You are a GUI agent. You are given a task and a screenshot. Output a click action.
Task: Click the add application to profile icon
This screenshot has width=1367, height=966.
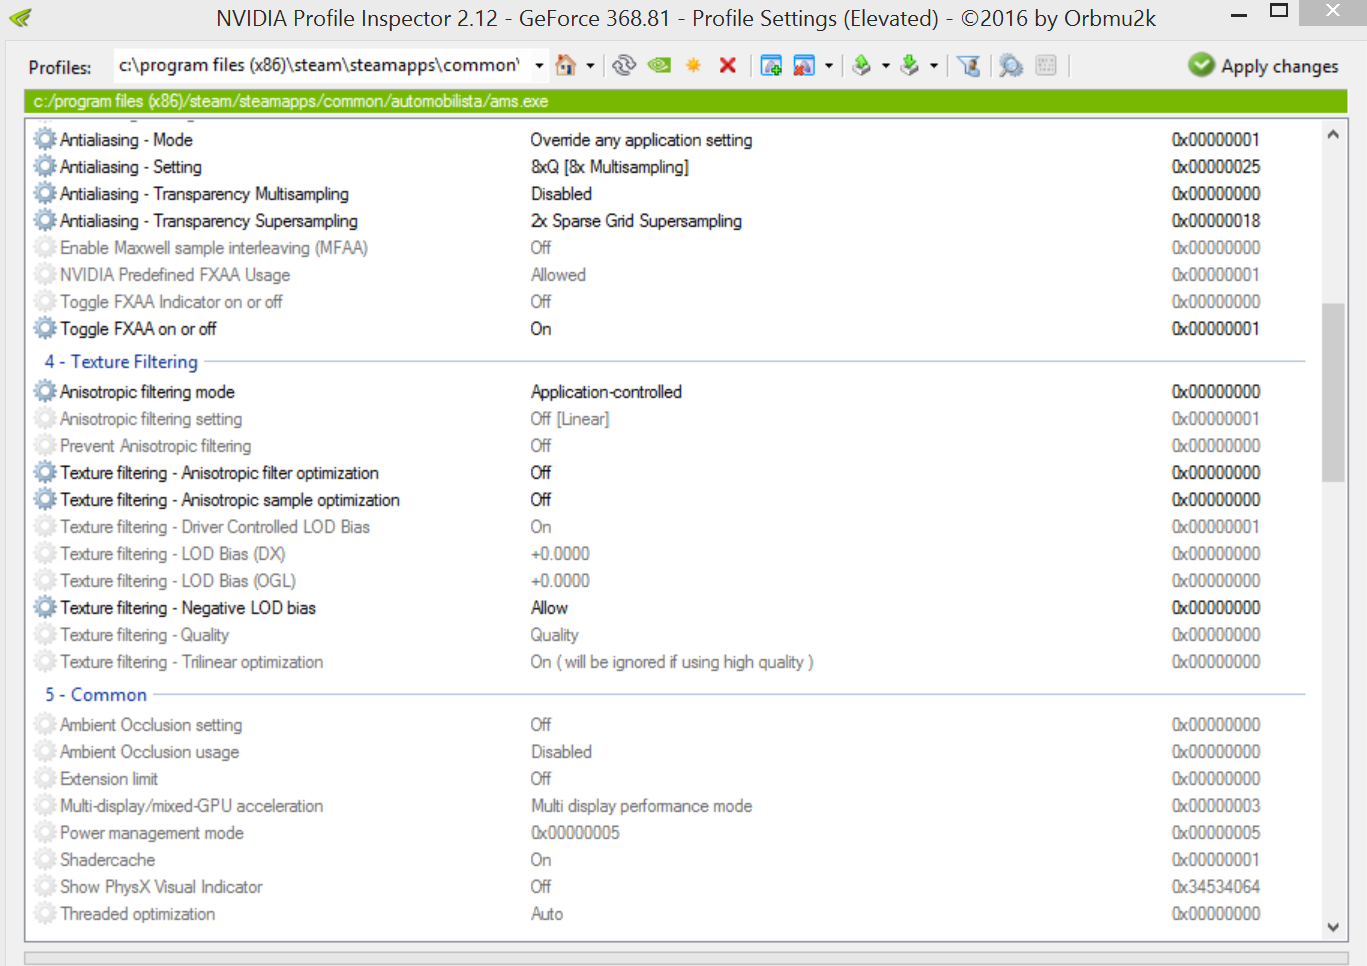(771, 66)
